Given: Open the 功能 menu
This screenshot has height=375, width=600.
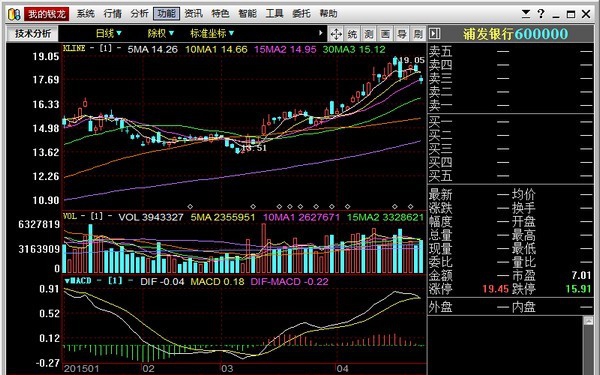Looking at the screenshot, I should 166,14.
